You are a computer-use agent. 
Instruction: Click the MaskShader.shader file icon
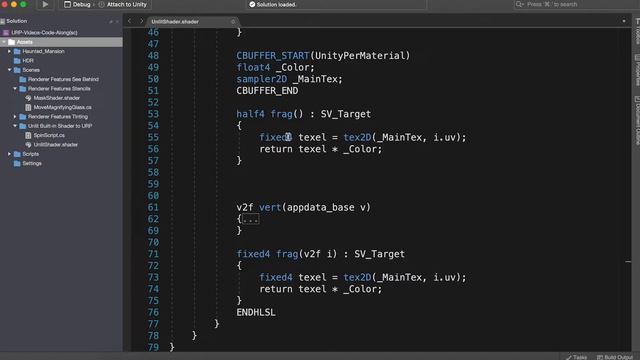[28, 98]
